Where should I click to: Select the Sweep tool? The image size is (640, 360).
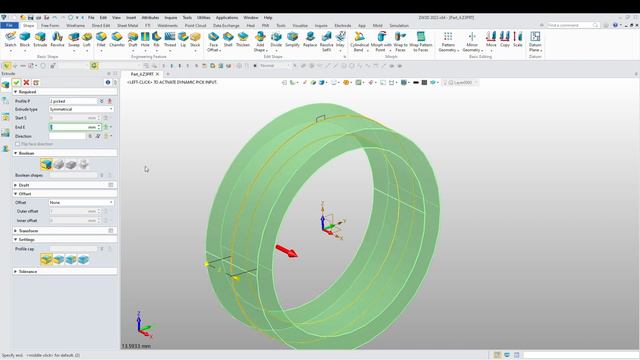[74, 40]
